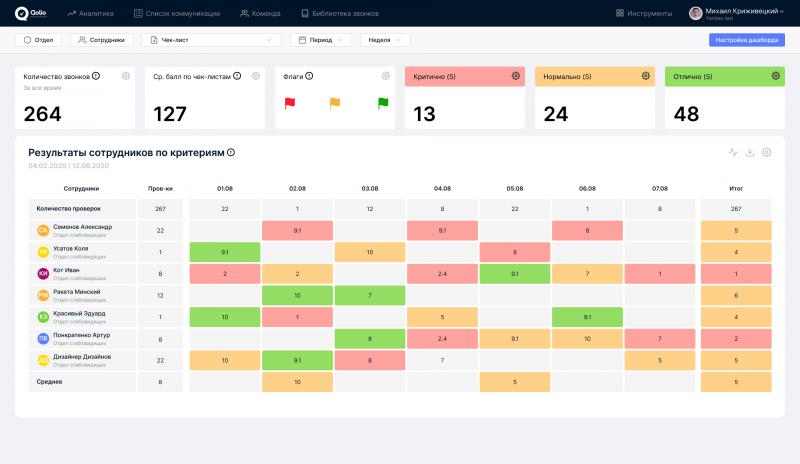
Task: Click the red flag icon
Action: [x=291, y=103]
